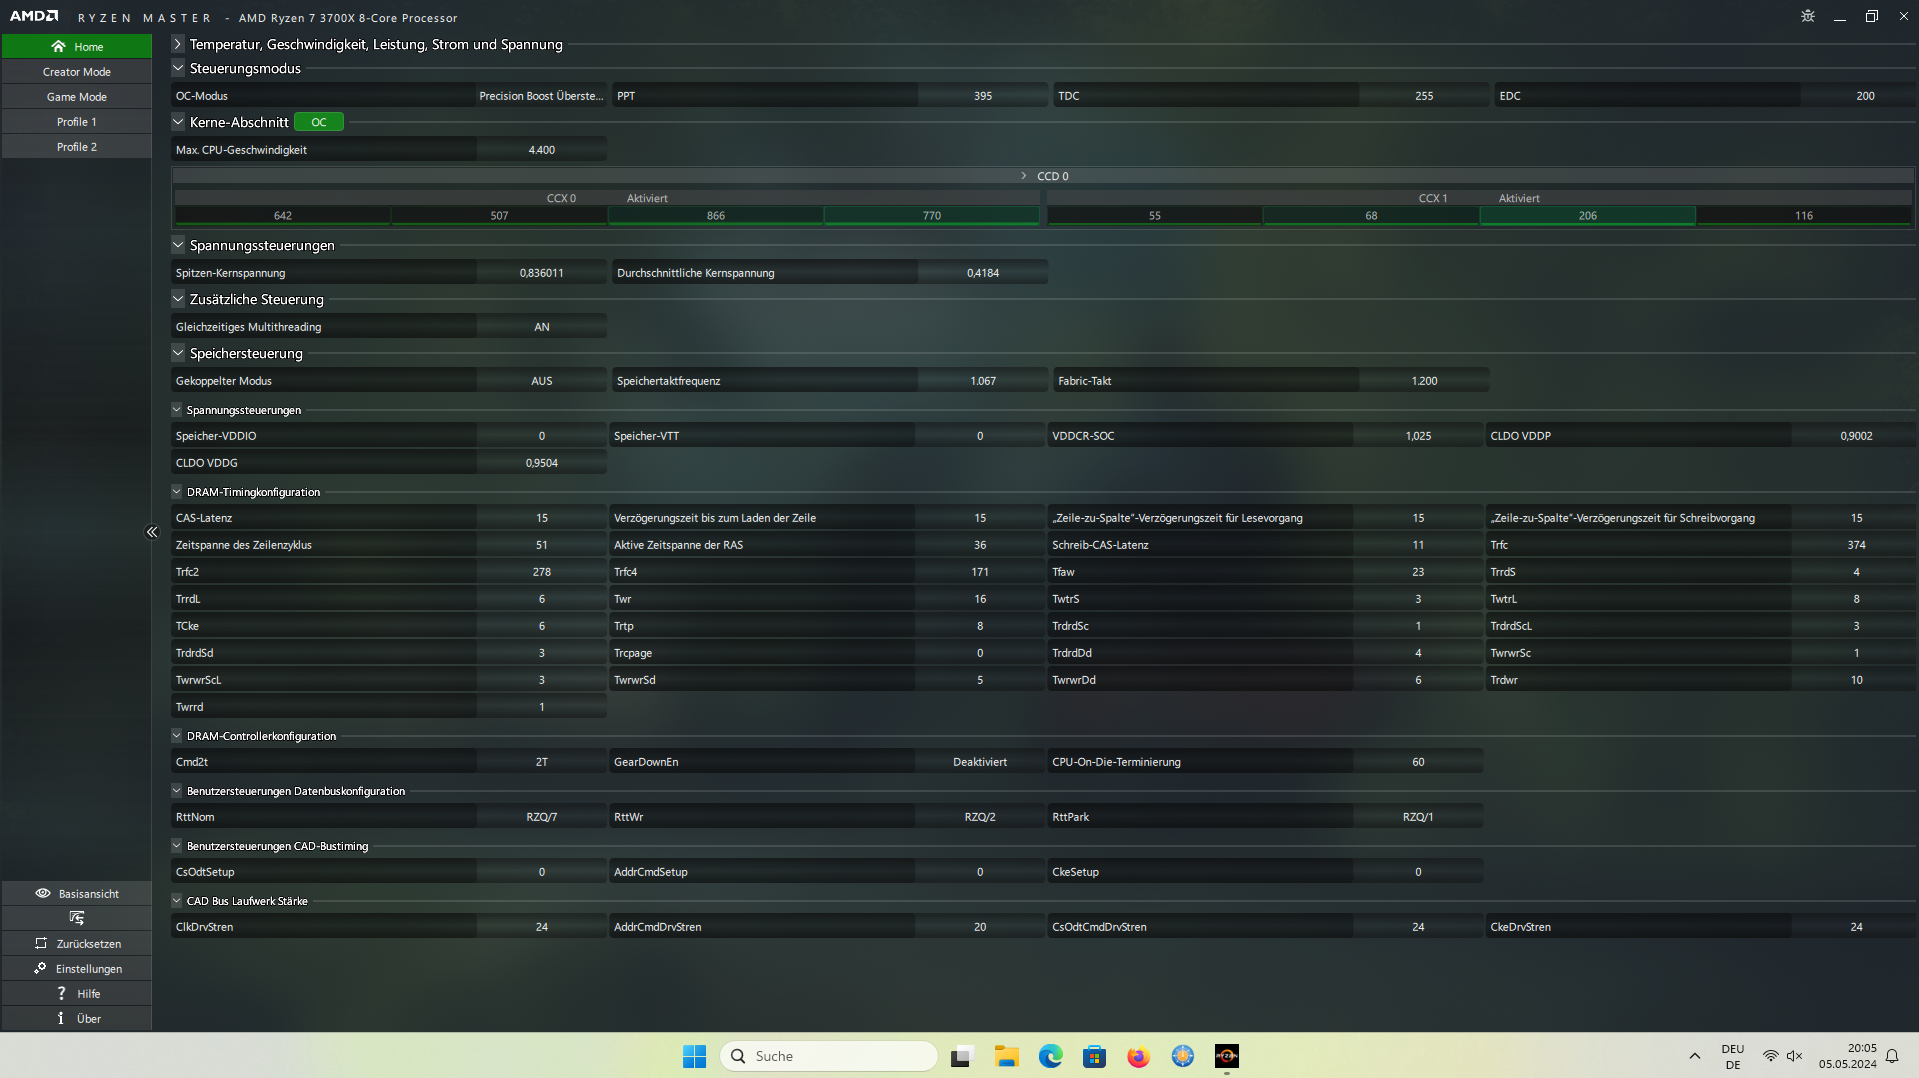The height and width of the screenshot is (1078, 1919).
Task: Open File Explorer from taskbar
Action: pyautogui.click(x=1006, y=1056)
